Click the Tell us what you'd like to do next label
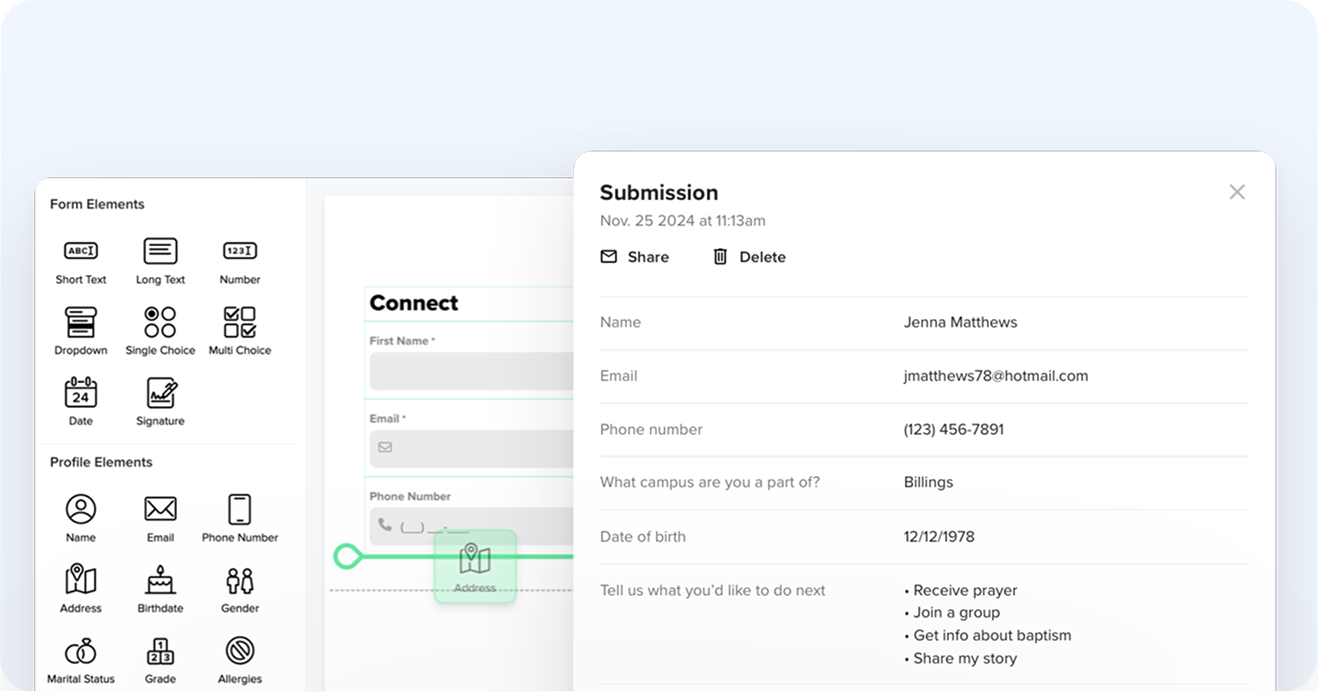The height and width of the screenshot is (692, 1319). pyautogui.click(x=713, y=590)
